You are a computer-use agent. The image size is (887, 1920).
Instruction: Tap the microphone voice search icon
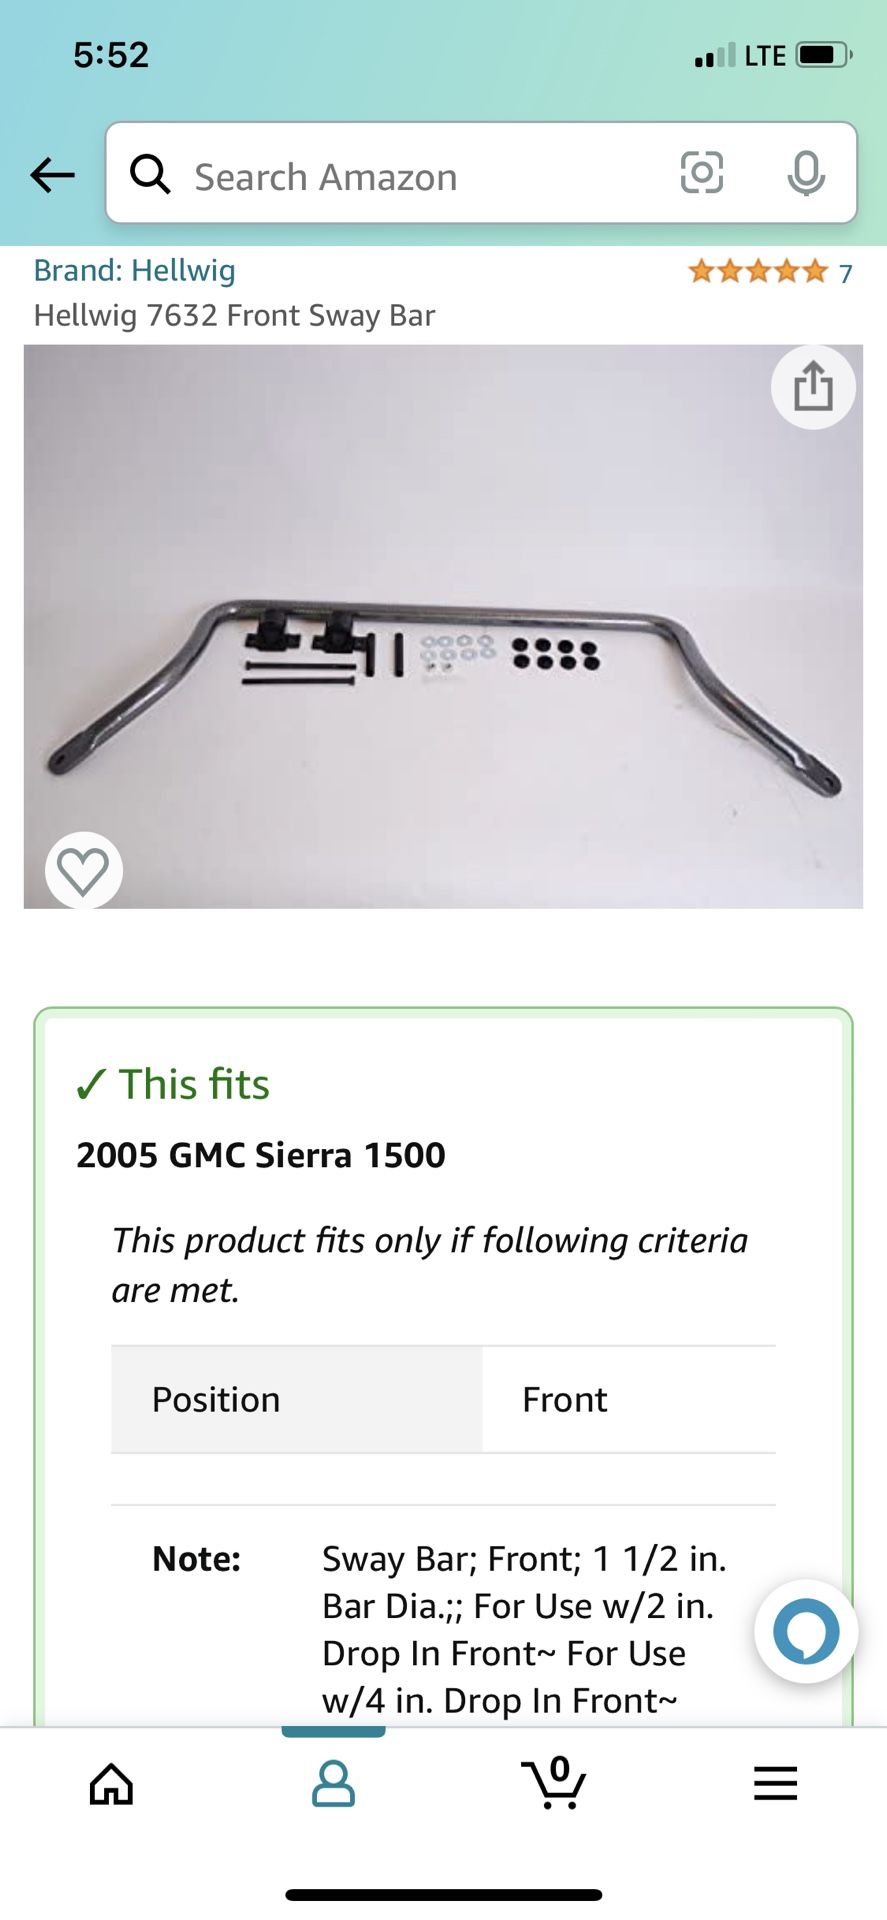pyautogui.click(x=805, y=174)
